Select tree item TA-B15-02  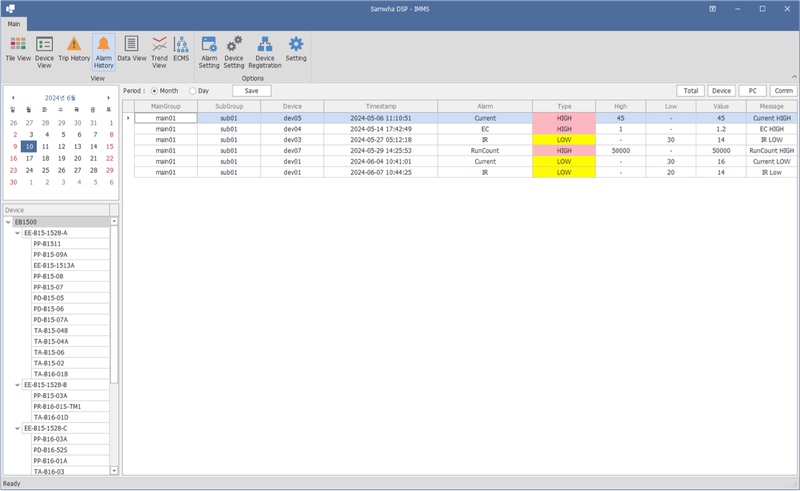coord(70,363)
